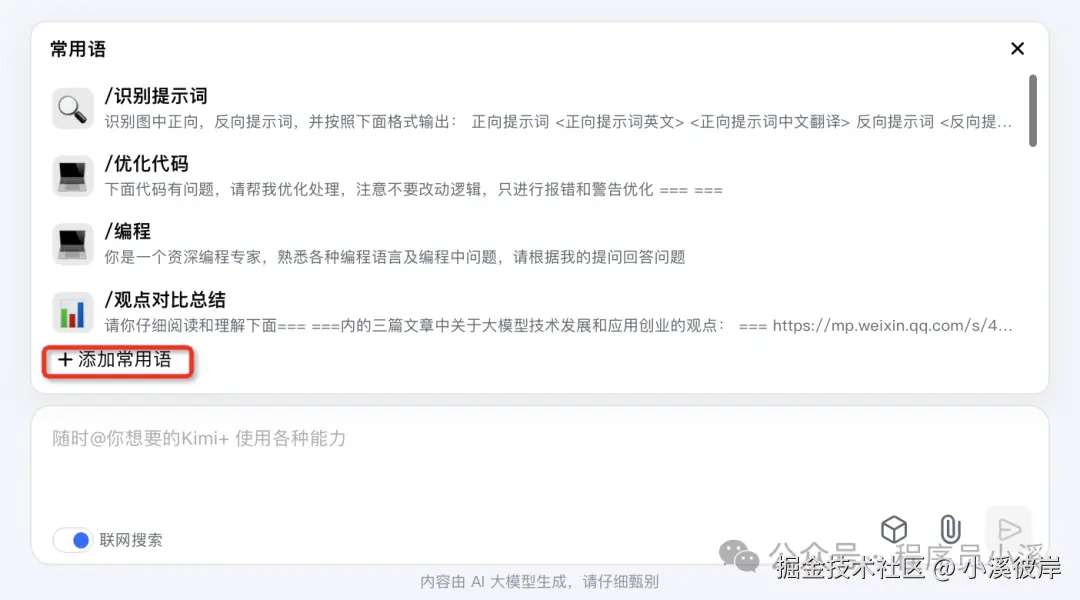
Task: Click the laptop icon beside 优化代码
Action: (72, 176)
